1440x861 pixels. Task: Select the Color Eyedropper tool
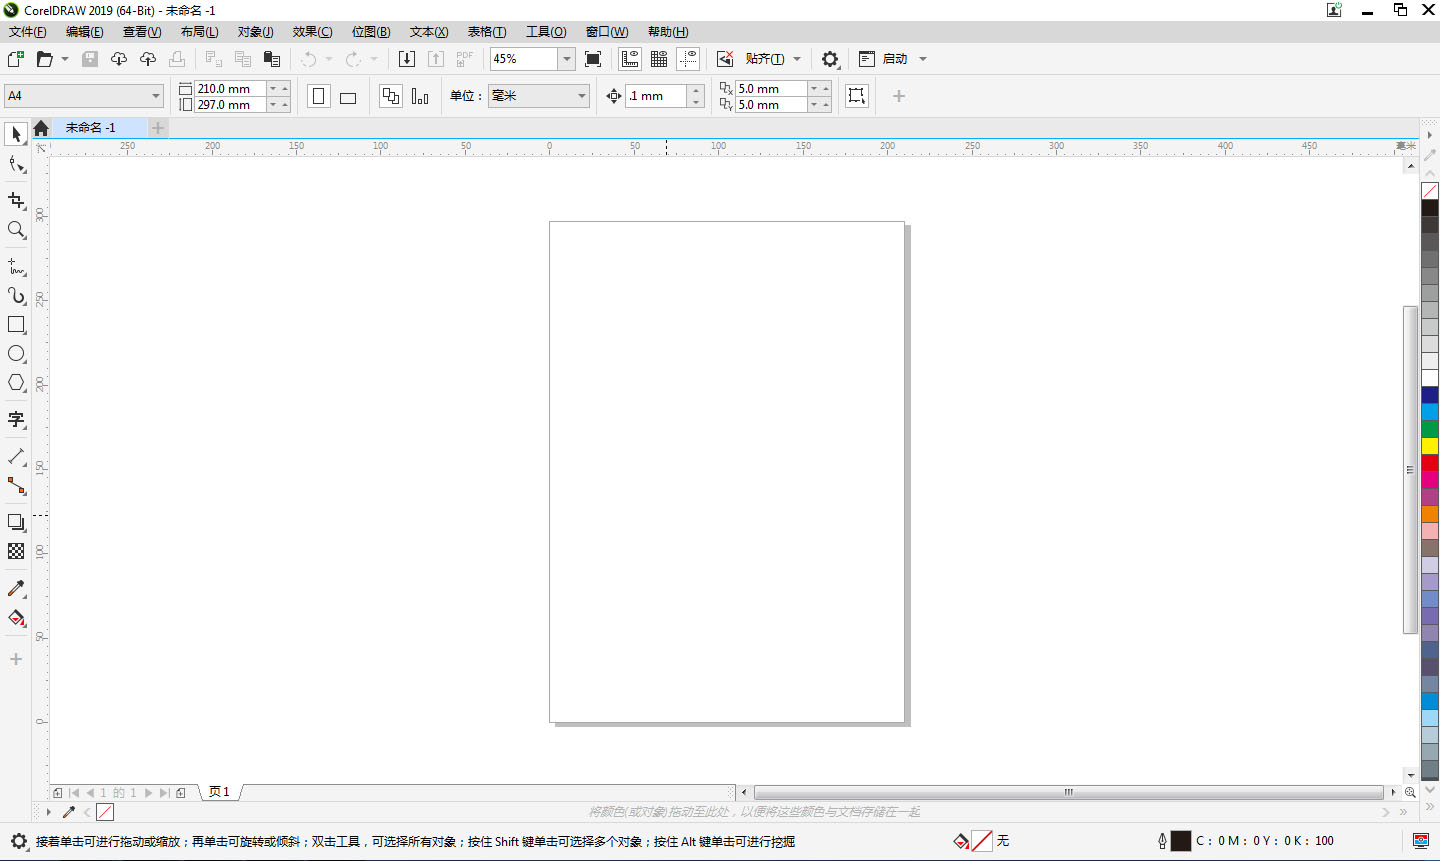[16, 588]
